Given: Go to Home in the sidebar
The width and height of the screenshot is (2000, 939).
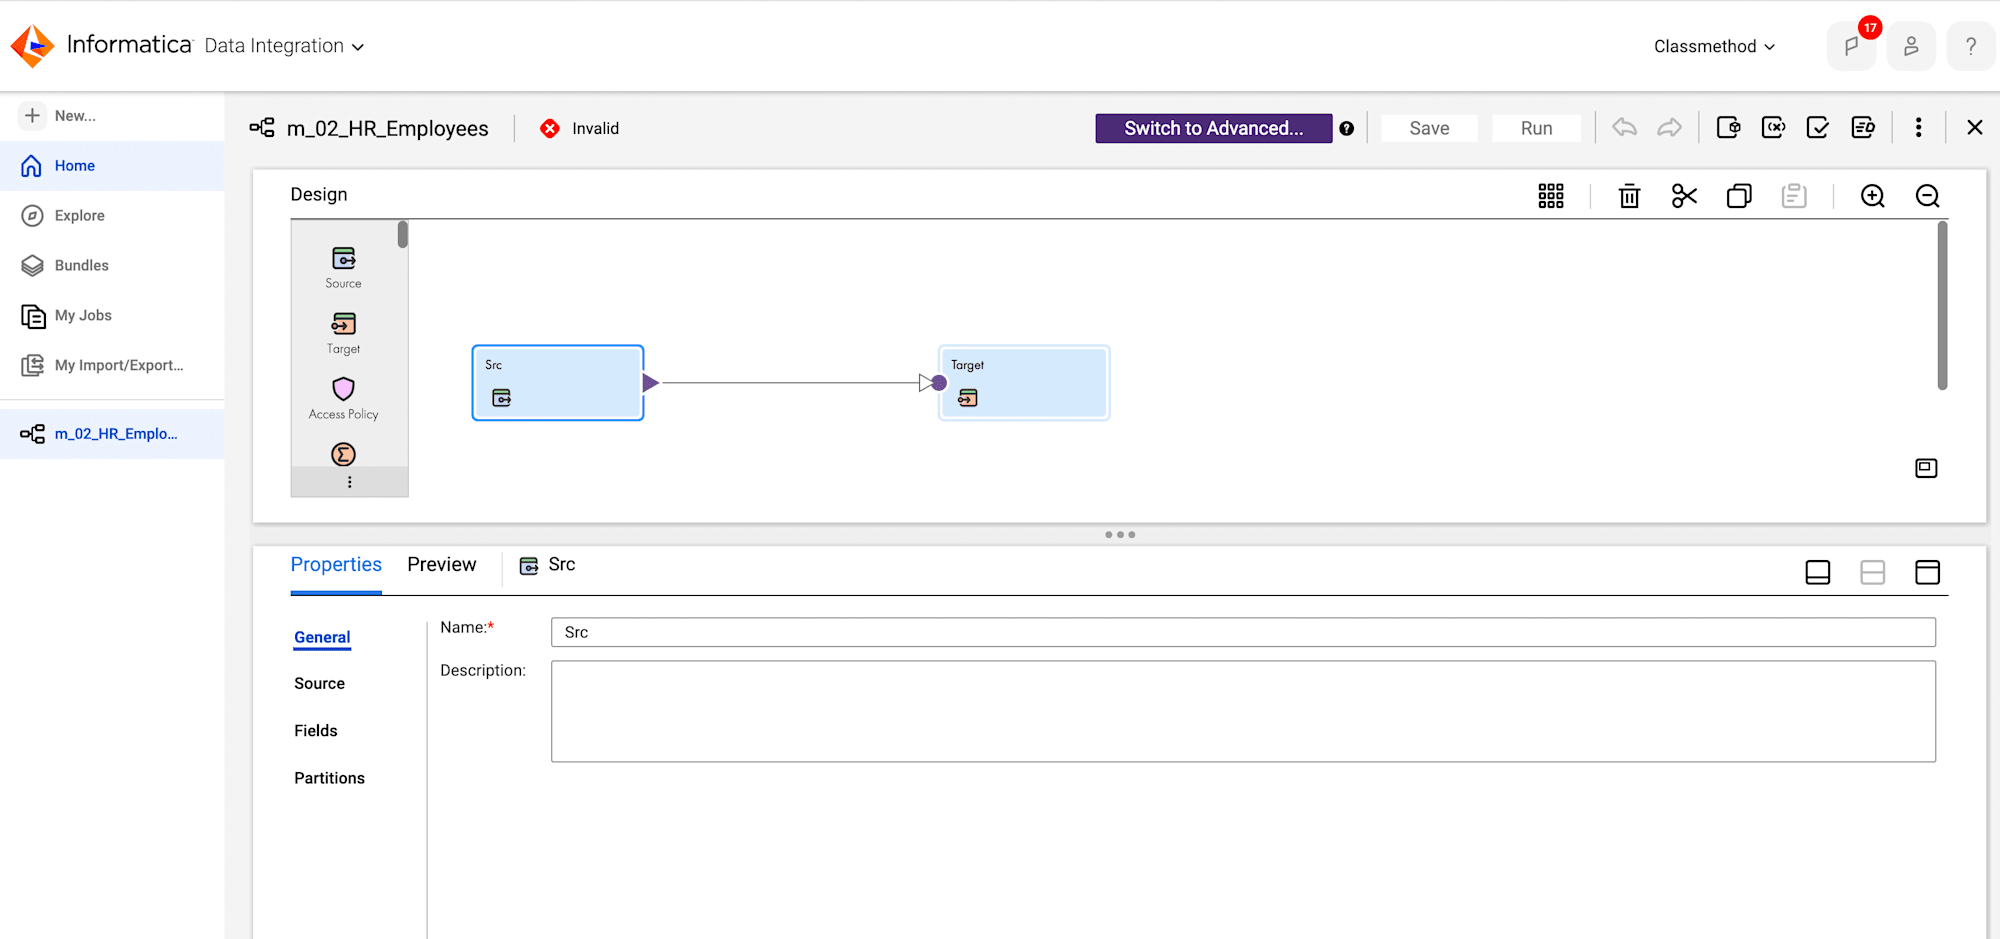Looking at the screenshot, I should pyautogui.click(x=112, y=166).
